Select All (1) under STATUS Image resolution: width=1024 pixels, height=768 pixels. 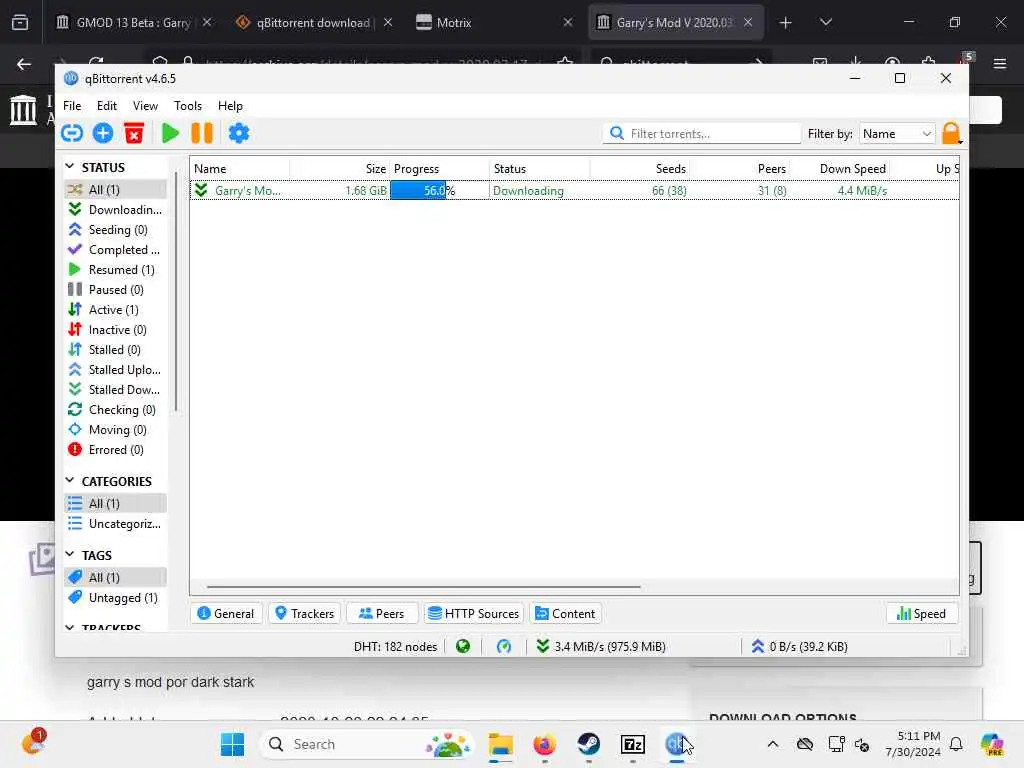tap(115, 189)
